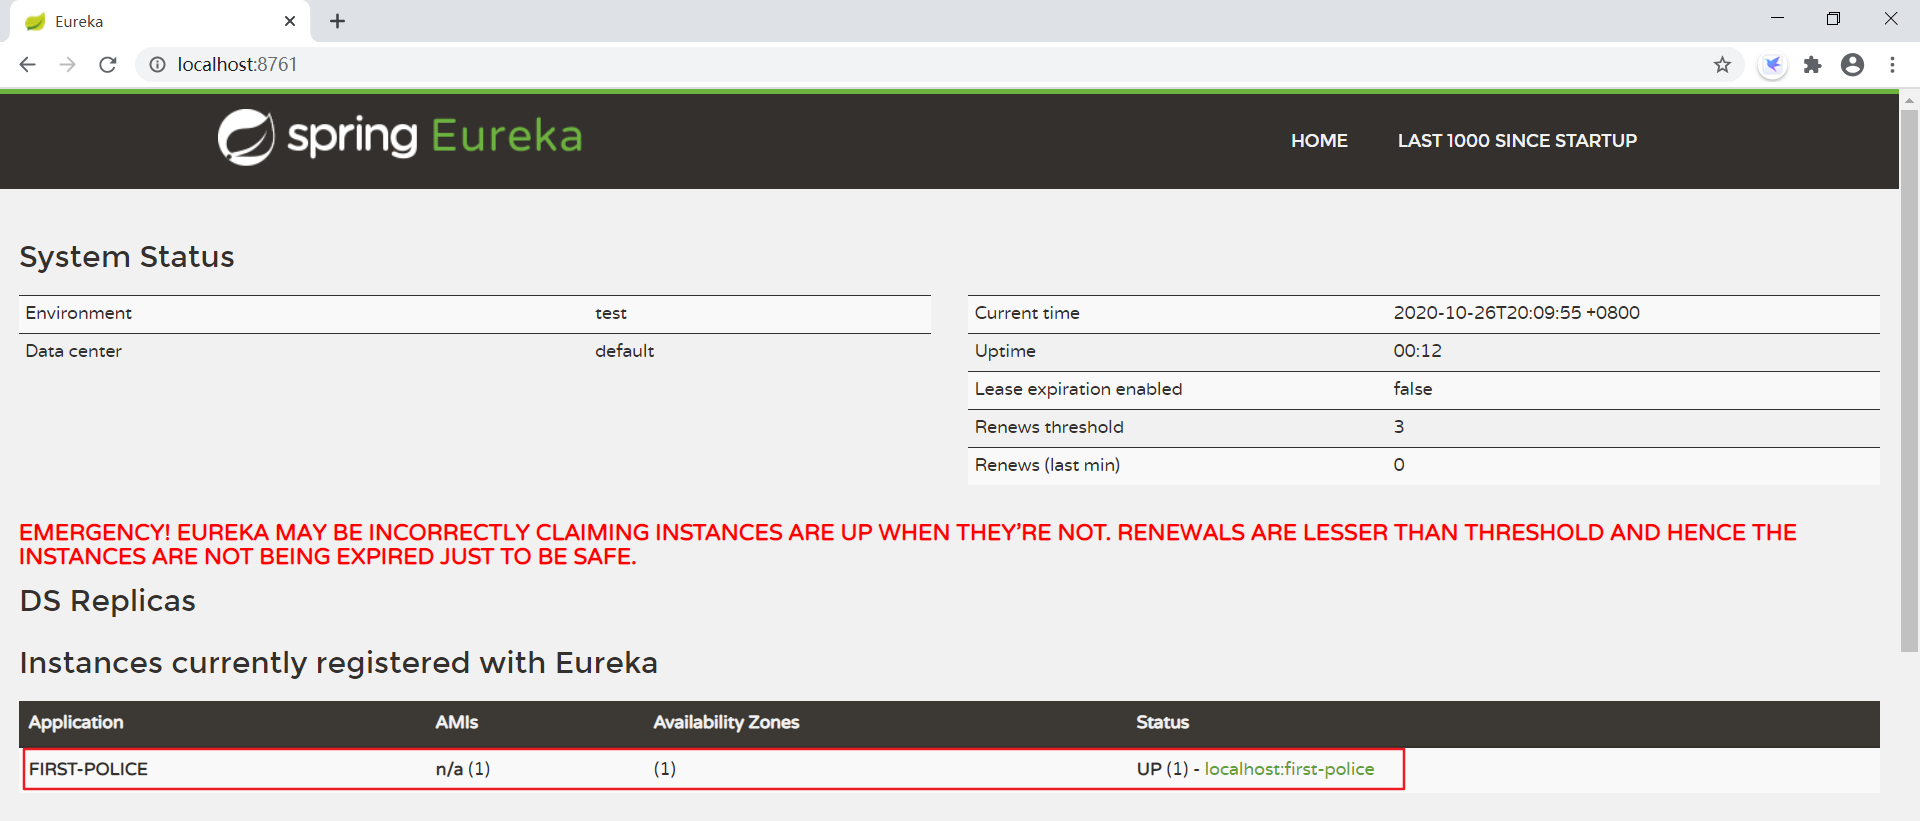Open Chrome three-dot menu
The height and width of the screenshot is (821, 1920).
[1892, 65]
